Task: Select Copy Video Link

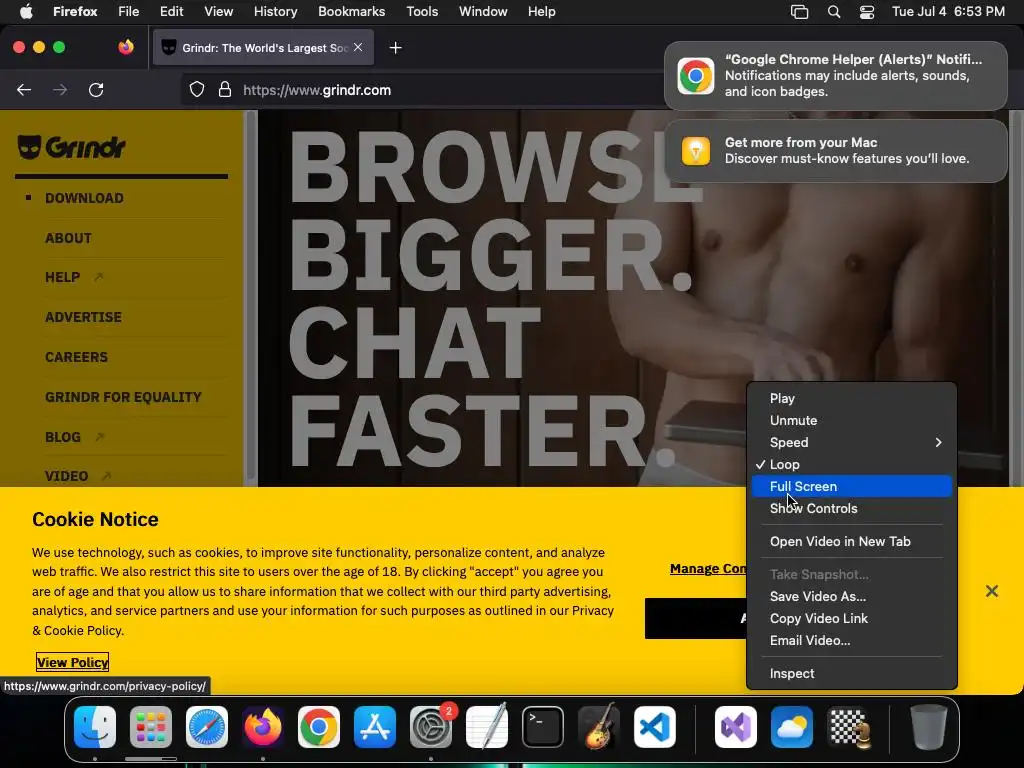Action: point(852,618)
